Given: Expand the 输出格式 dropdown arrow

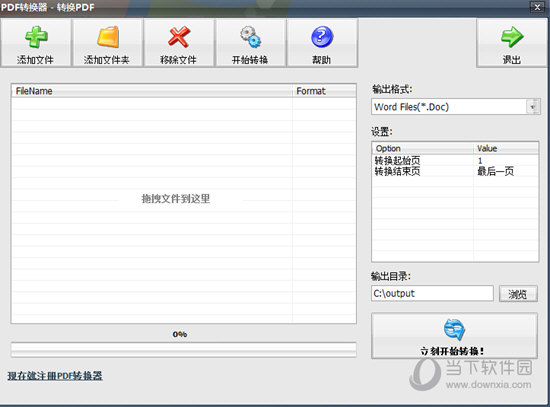Looking at the screenshot, I should click(x=533, y=107).
